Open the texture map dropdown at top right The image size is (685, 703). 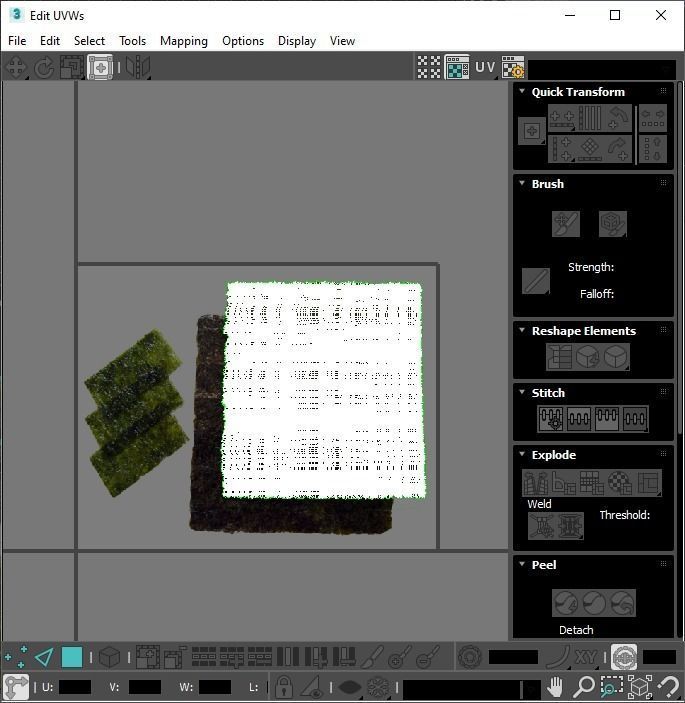coord(602,69)
